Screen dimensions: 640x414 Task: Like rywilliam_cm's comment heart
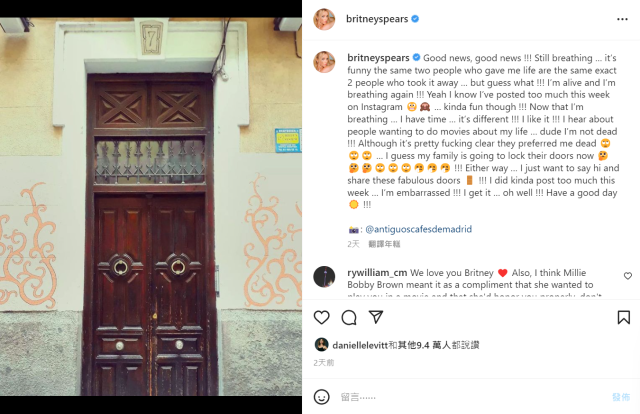(x=628, y=276)
